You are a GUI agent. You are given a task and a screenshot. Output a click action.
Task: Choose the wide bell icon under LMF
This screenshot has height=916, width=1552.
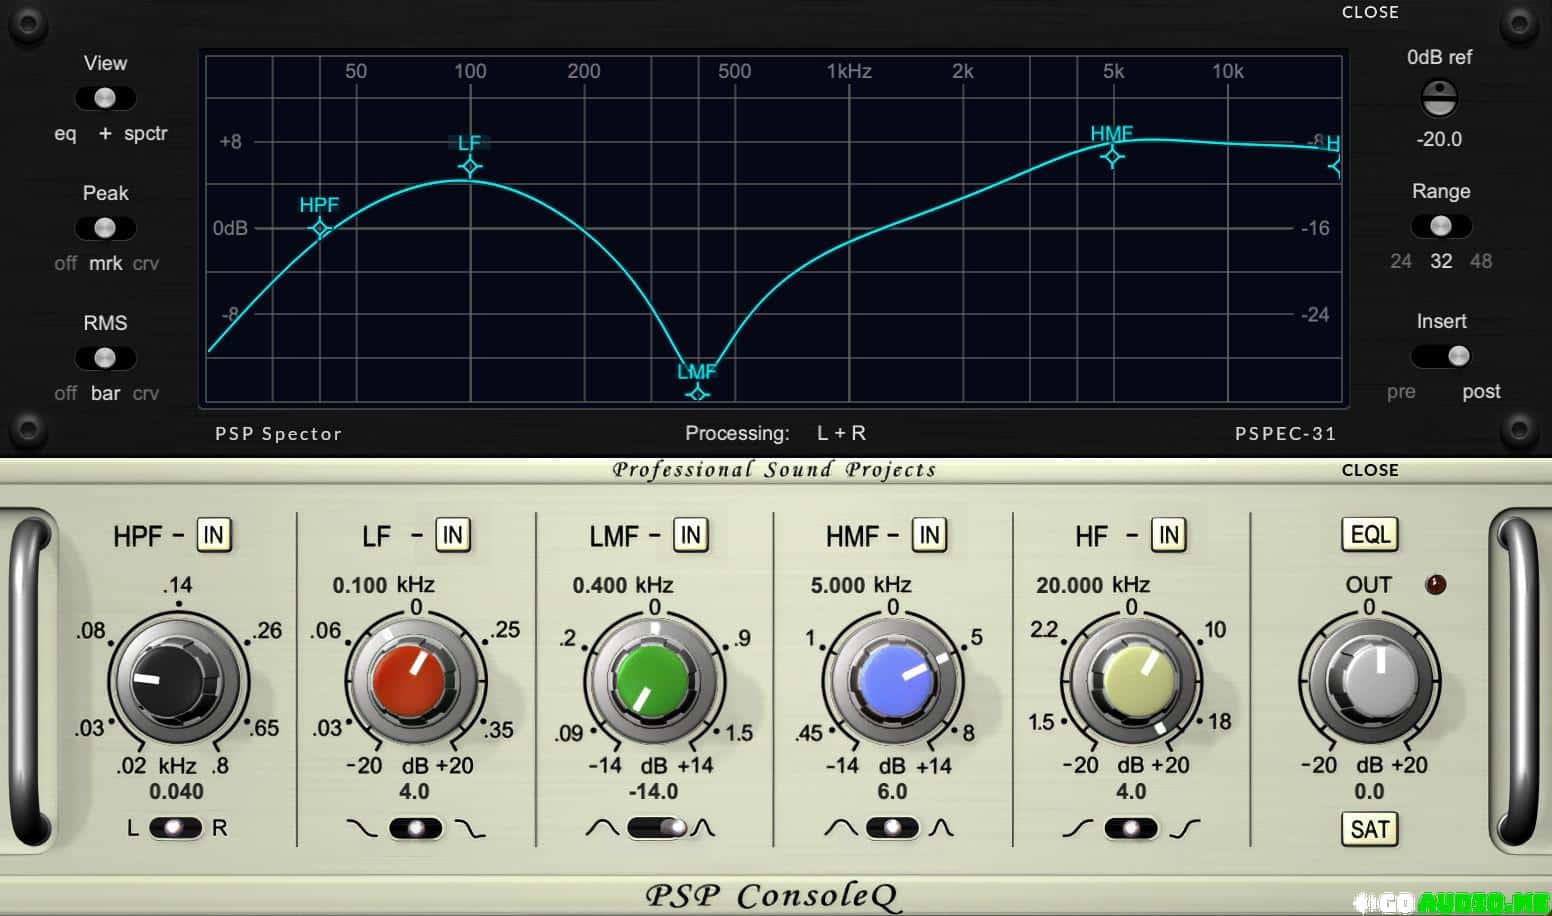602,828
